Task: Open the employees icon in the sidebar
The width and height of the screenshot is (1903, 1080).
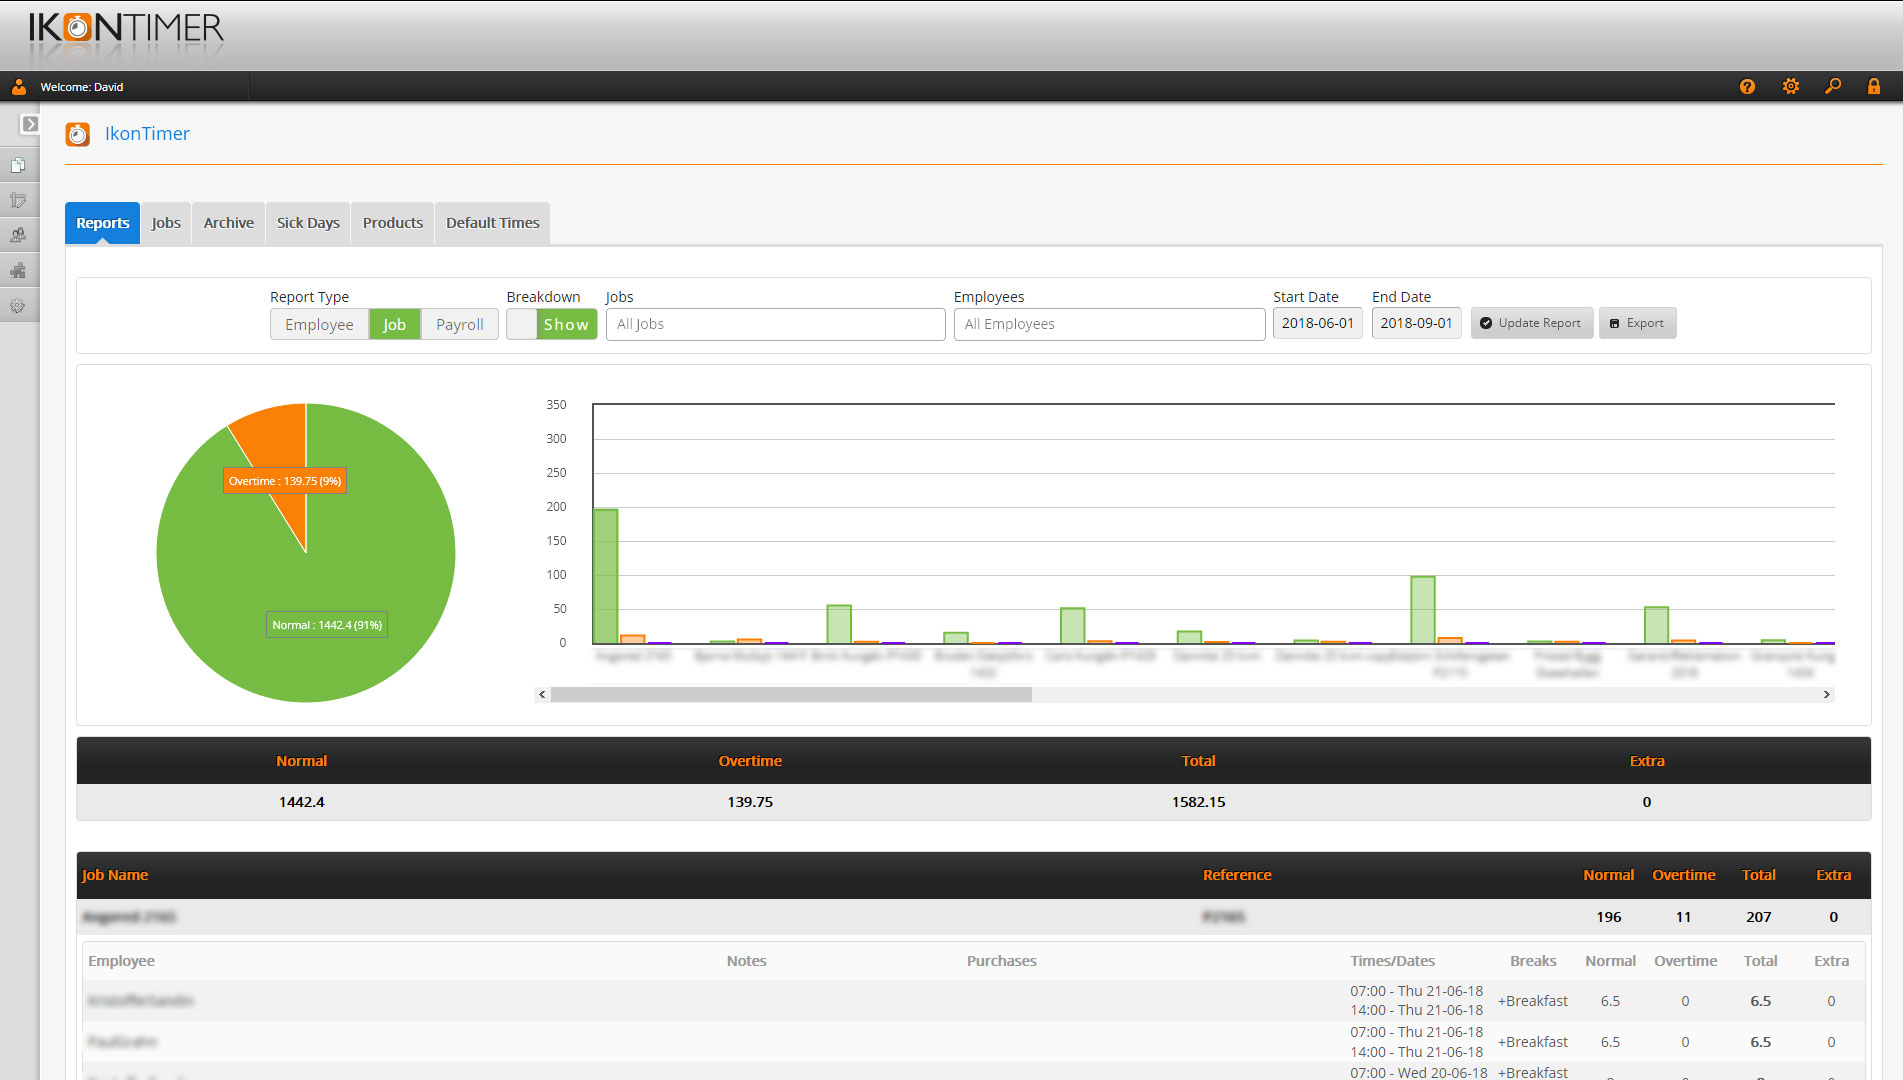Action: point(20,235)
